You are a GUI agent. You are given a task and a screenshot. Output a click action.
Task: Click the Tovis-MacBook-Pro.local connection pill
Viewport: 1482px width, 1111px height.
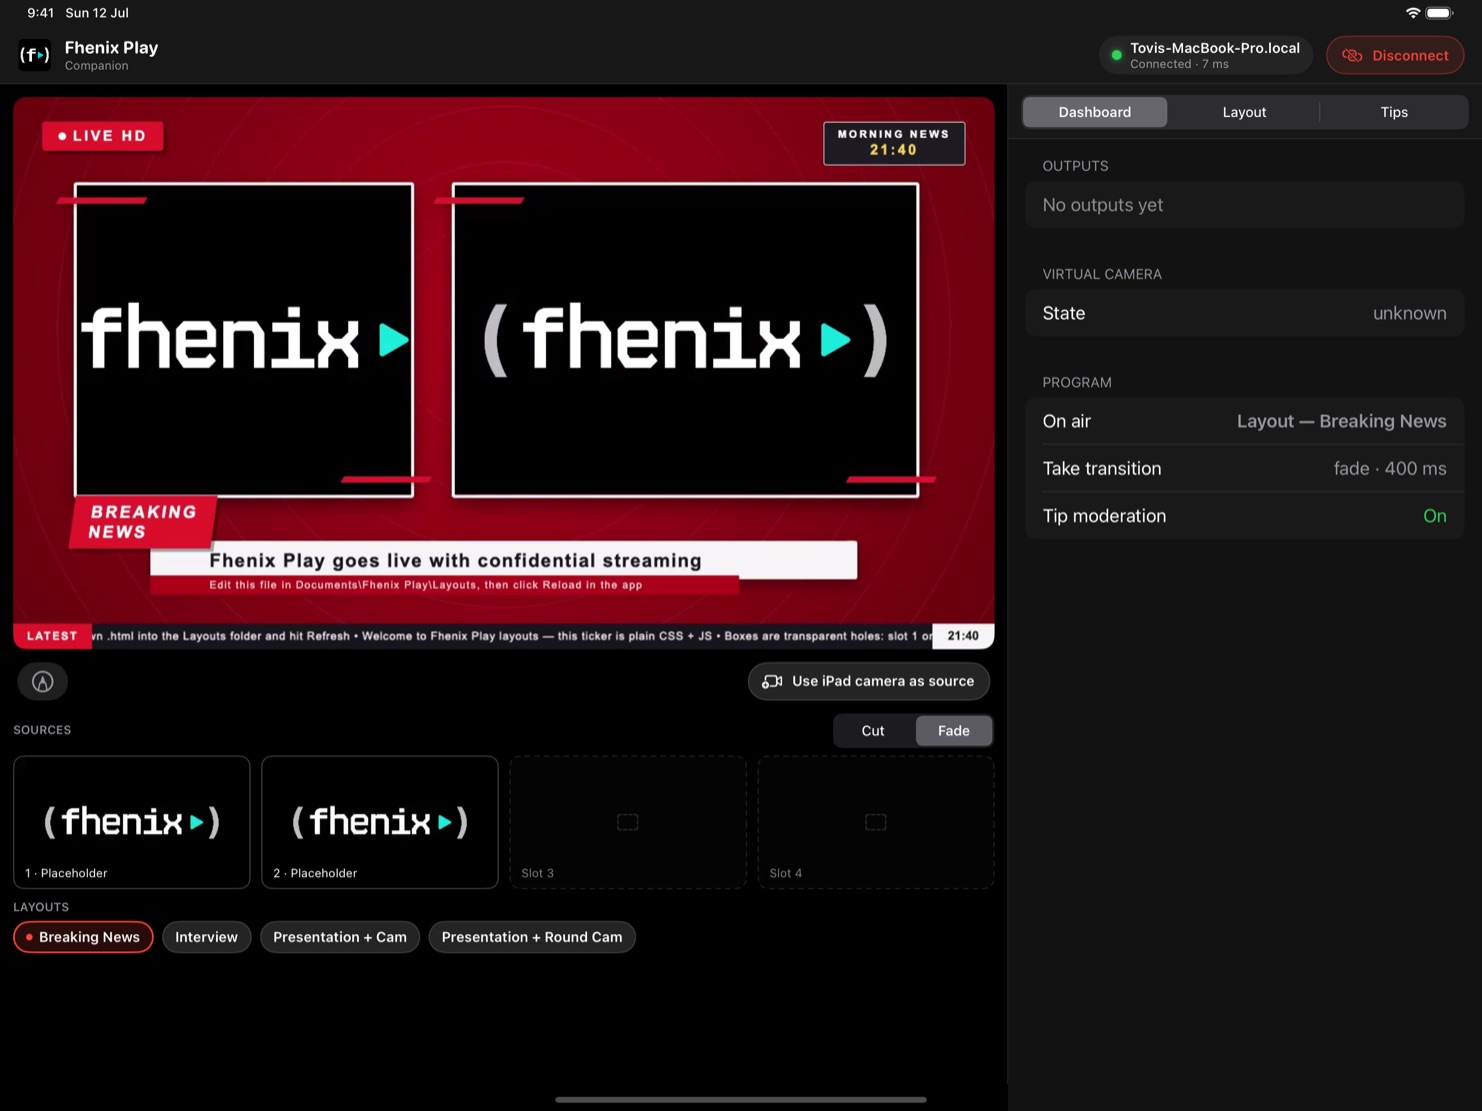pos(1206,55)
